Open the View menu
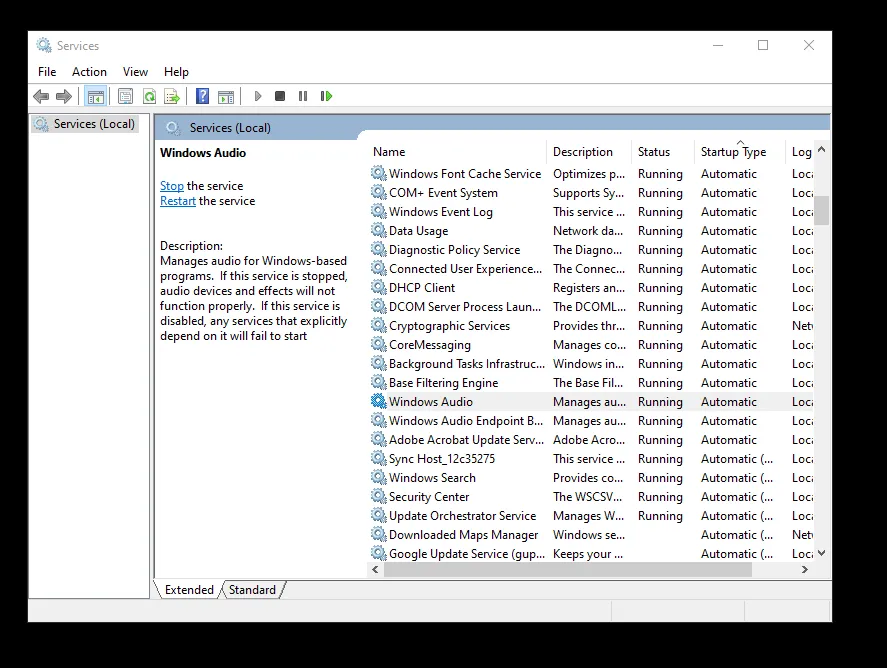The height and width of the screenshot is (668, 887). 135,71
